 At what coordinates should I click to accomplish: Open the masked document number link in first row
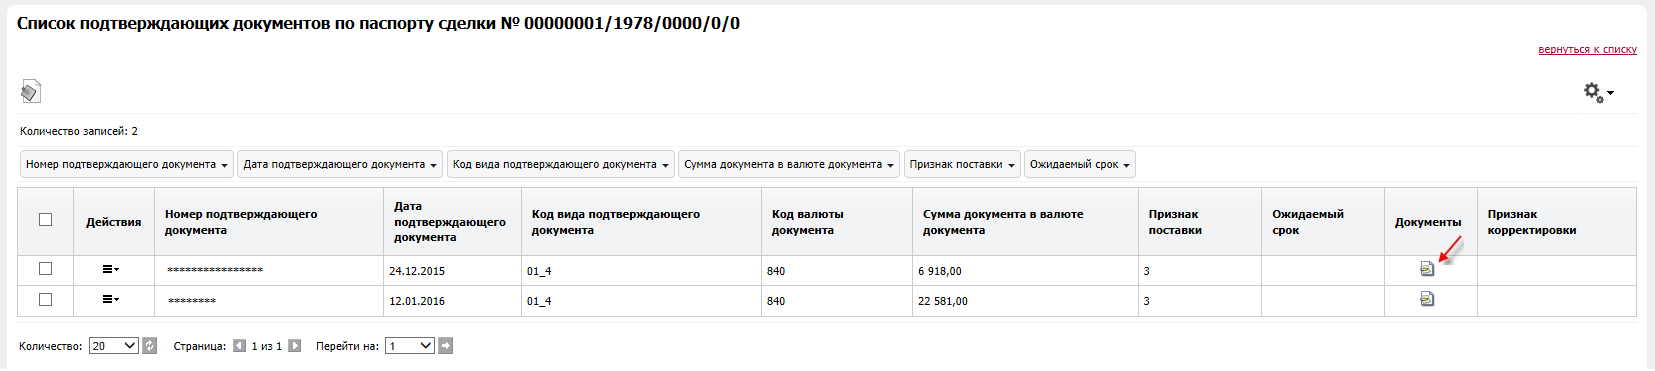click(215, 270)
